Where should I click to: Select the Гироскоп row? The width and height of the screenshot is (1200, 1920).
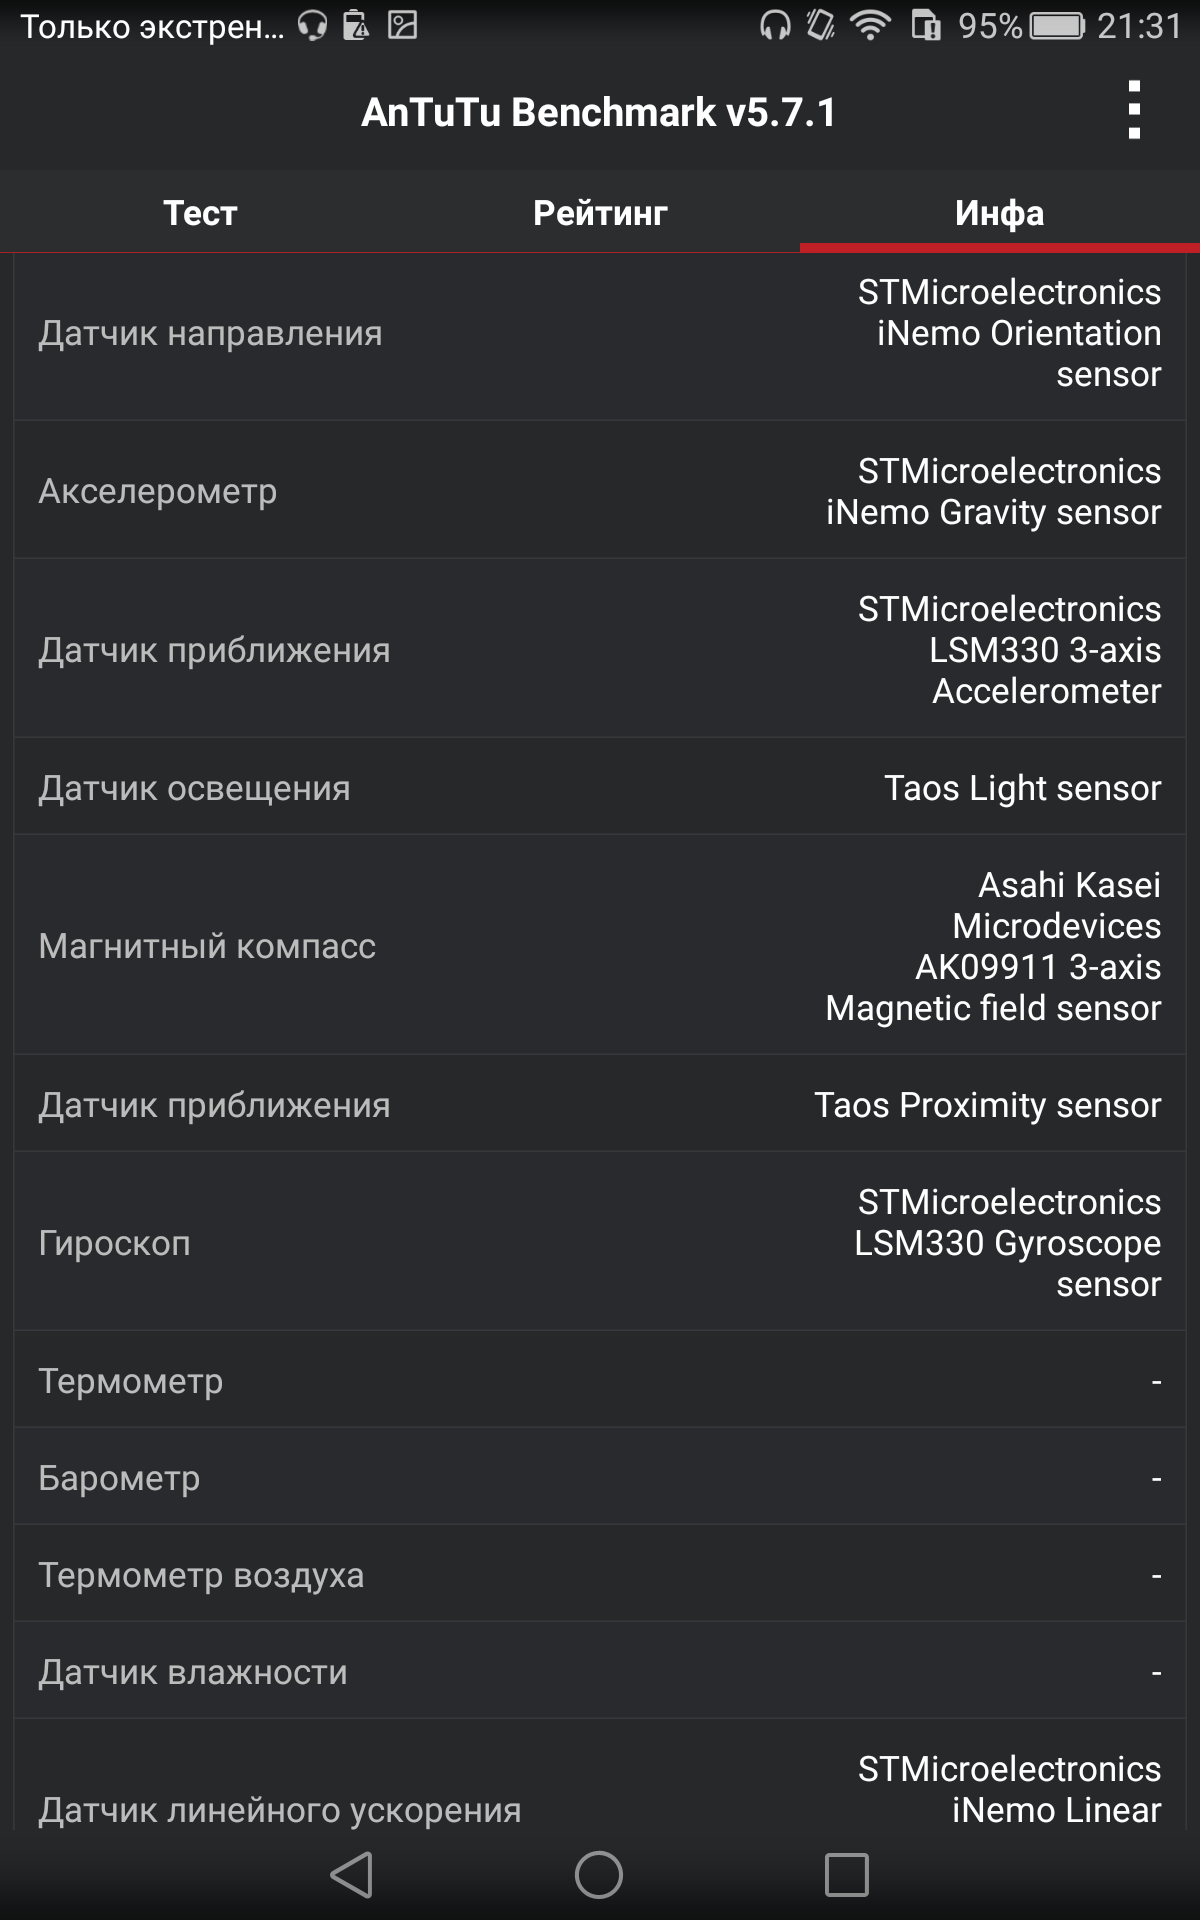click(600, 1241)
